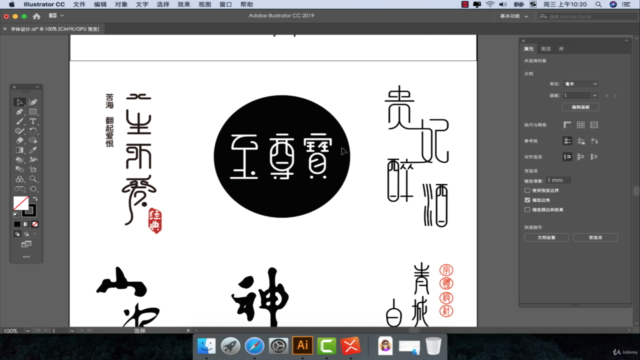The width and height of the screenshot is (640, 360).
Task: Open units dropdown showing 毫米
Action: point(581,84)
